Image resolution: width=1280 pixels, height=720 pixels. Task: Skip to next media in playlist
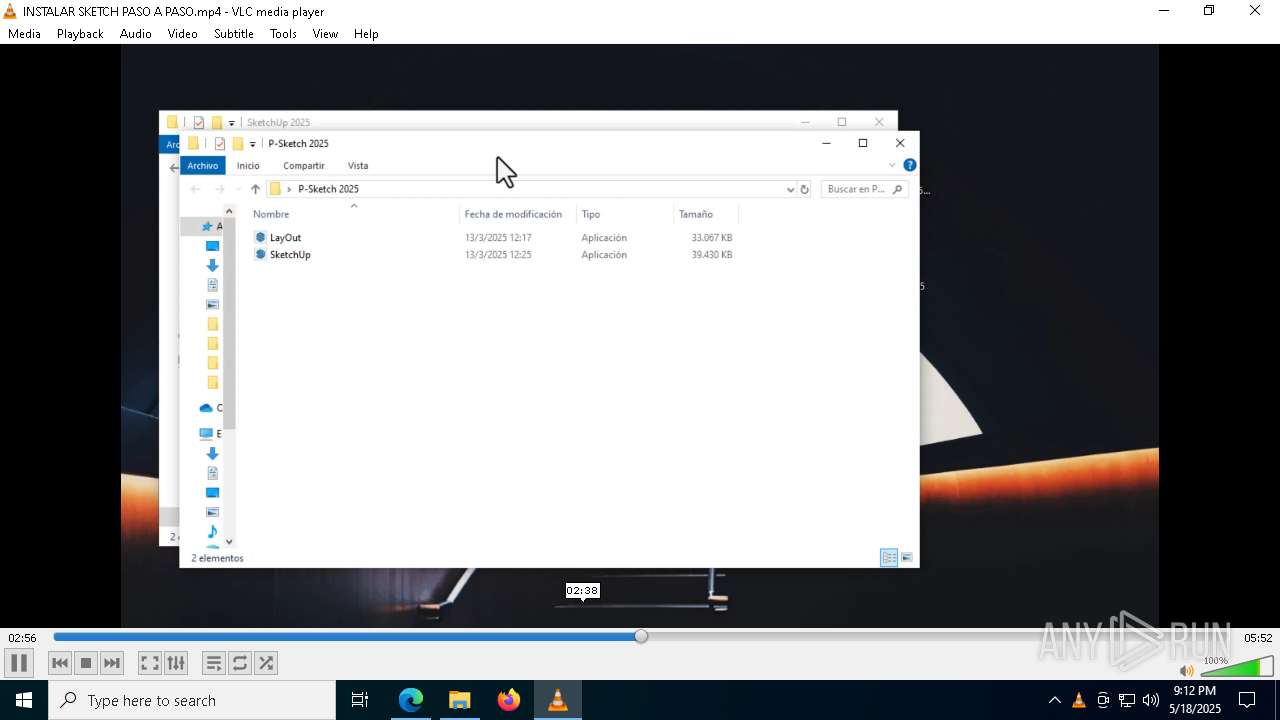click(112, 663)
